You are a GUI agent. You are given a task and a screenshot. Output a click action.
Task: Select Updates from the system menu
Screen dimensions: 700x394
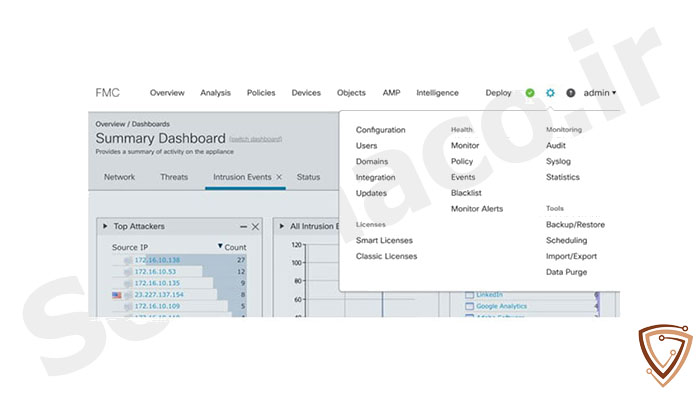tap(371, 193)
